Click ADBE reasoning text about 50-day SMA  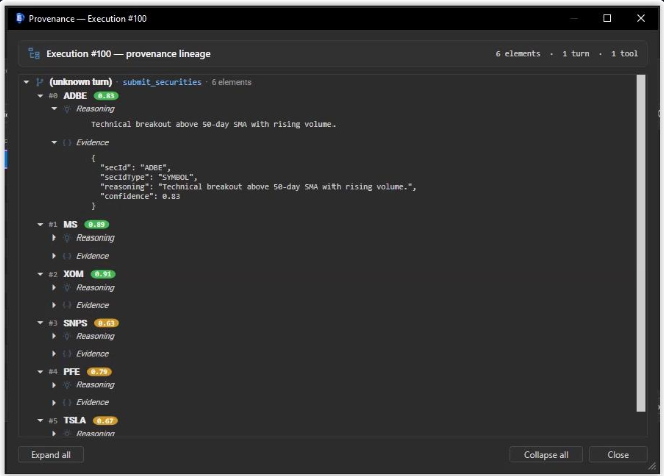[213, 124]
